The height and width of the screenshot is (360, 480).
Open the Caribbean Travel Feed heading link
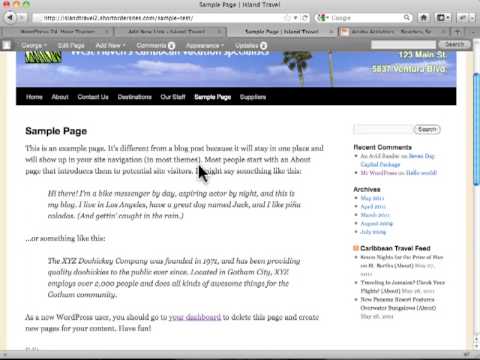(395, 248)
